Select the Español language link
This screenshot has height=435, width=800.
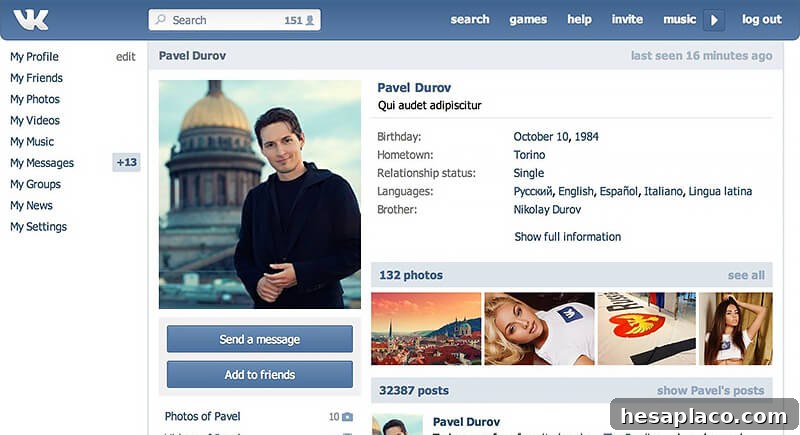coord(618,191)
